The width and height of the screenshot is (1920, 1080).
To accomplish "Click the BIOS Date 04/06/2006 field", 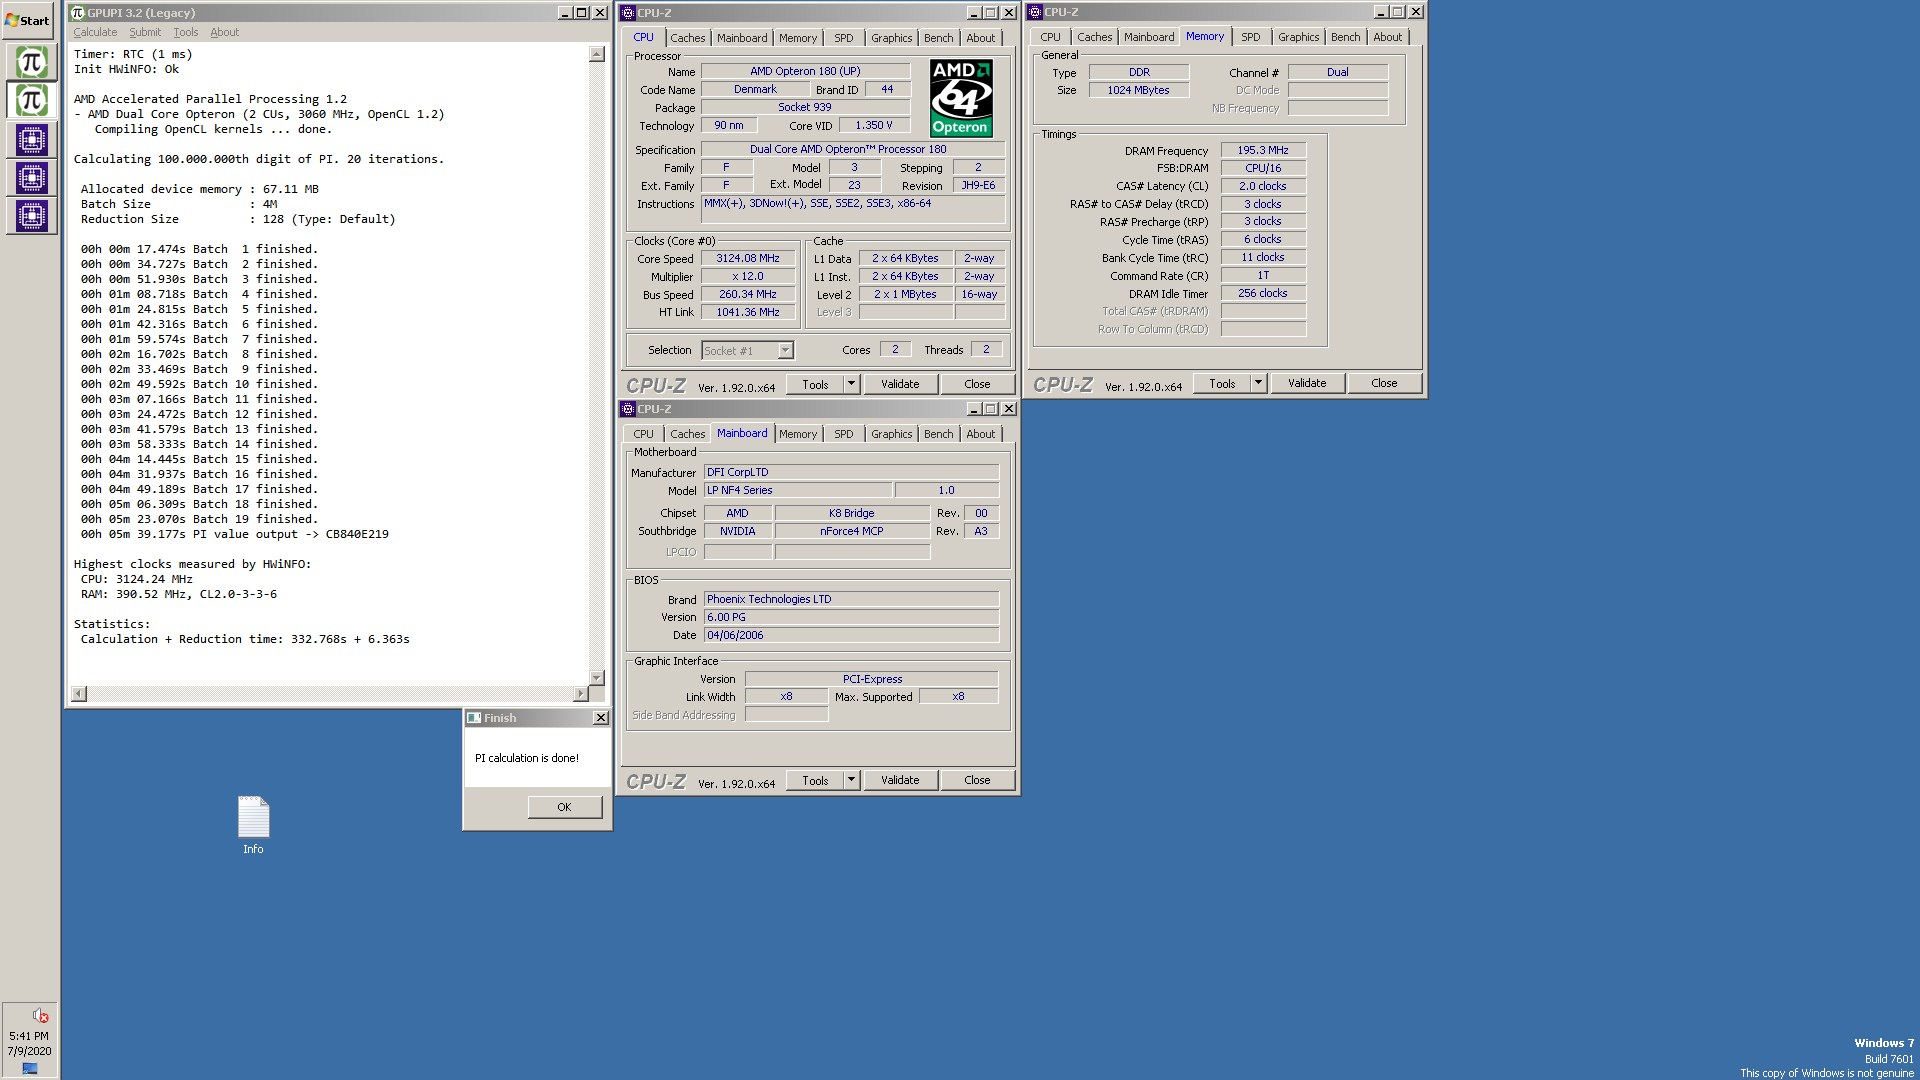I will pyautogui.click(x=851, y=635).
